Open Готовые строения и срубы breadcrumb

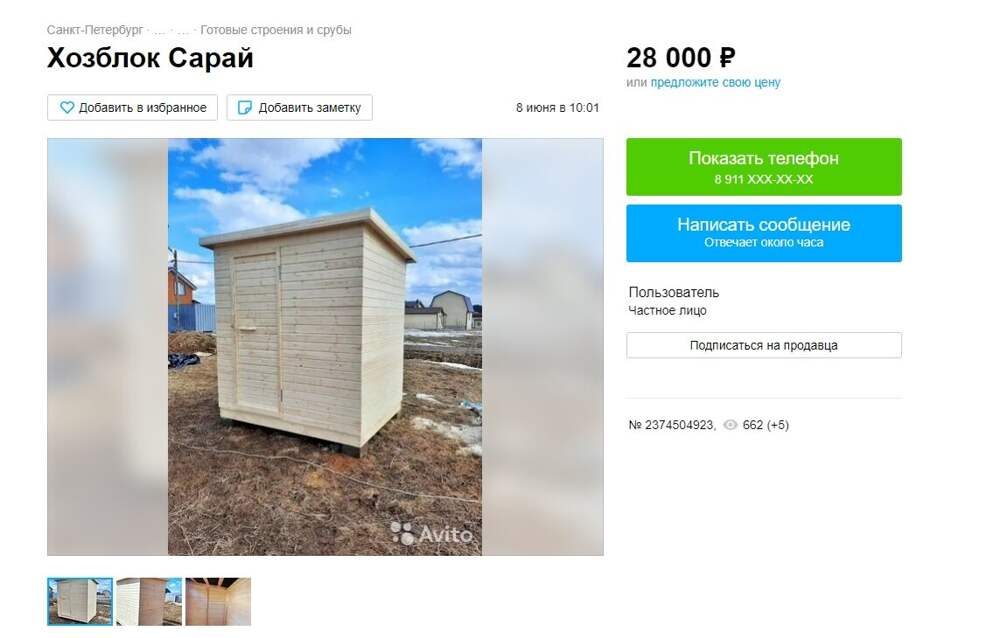276,30
